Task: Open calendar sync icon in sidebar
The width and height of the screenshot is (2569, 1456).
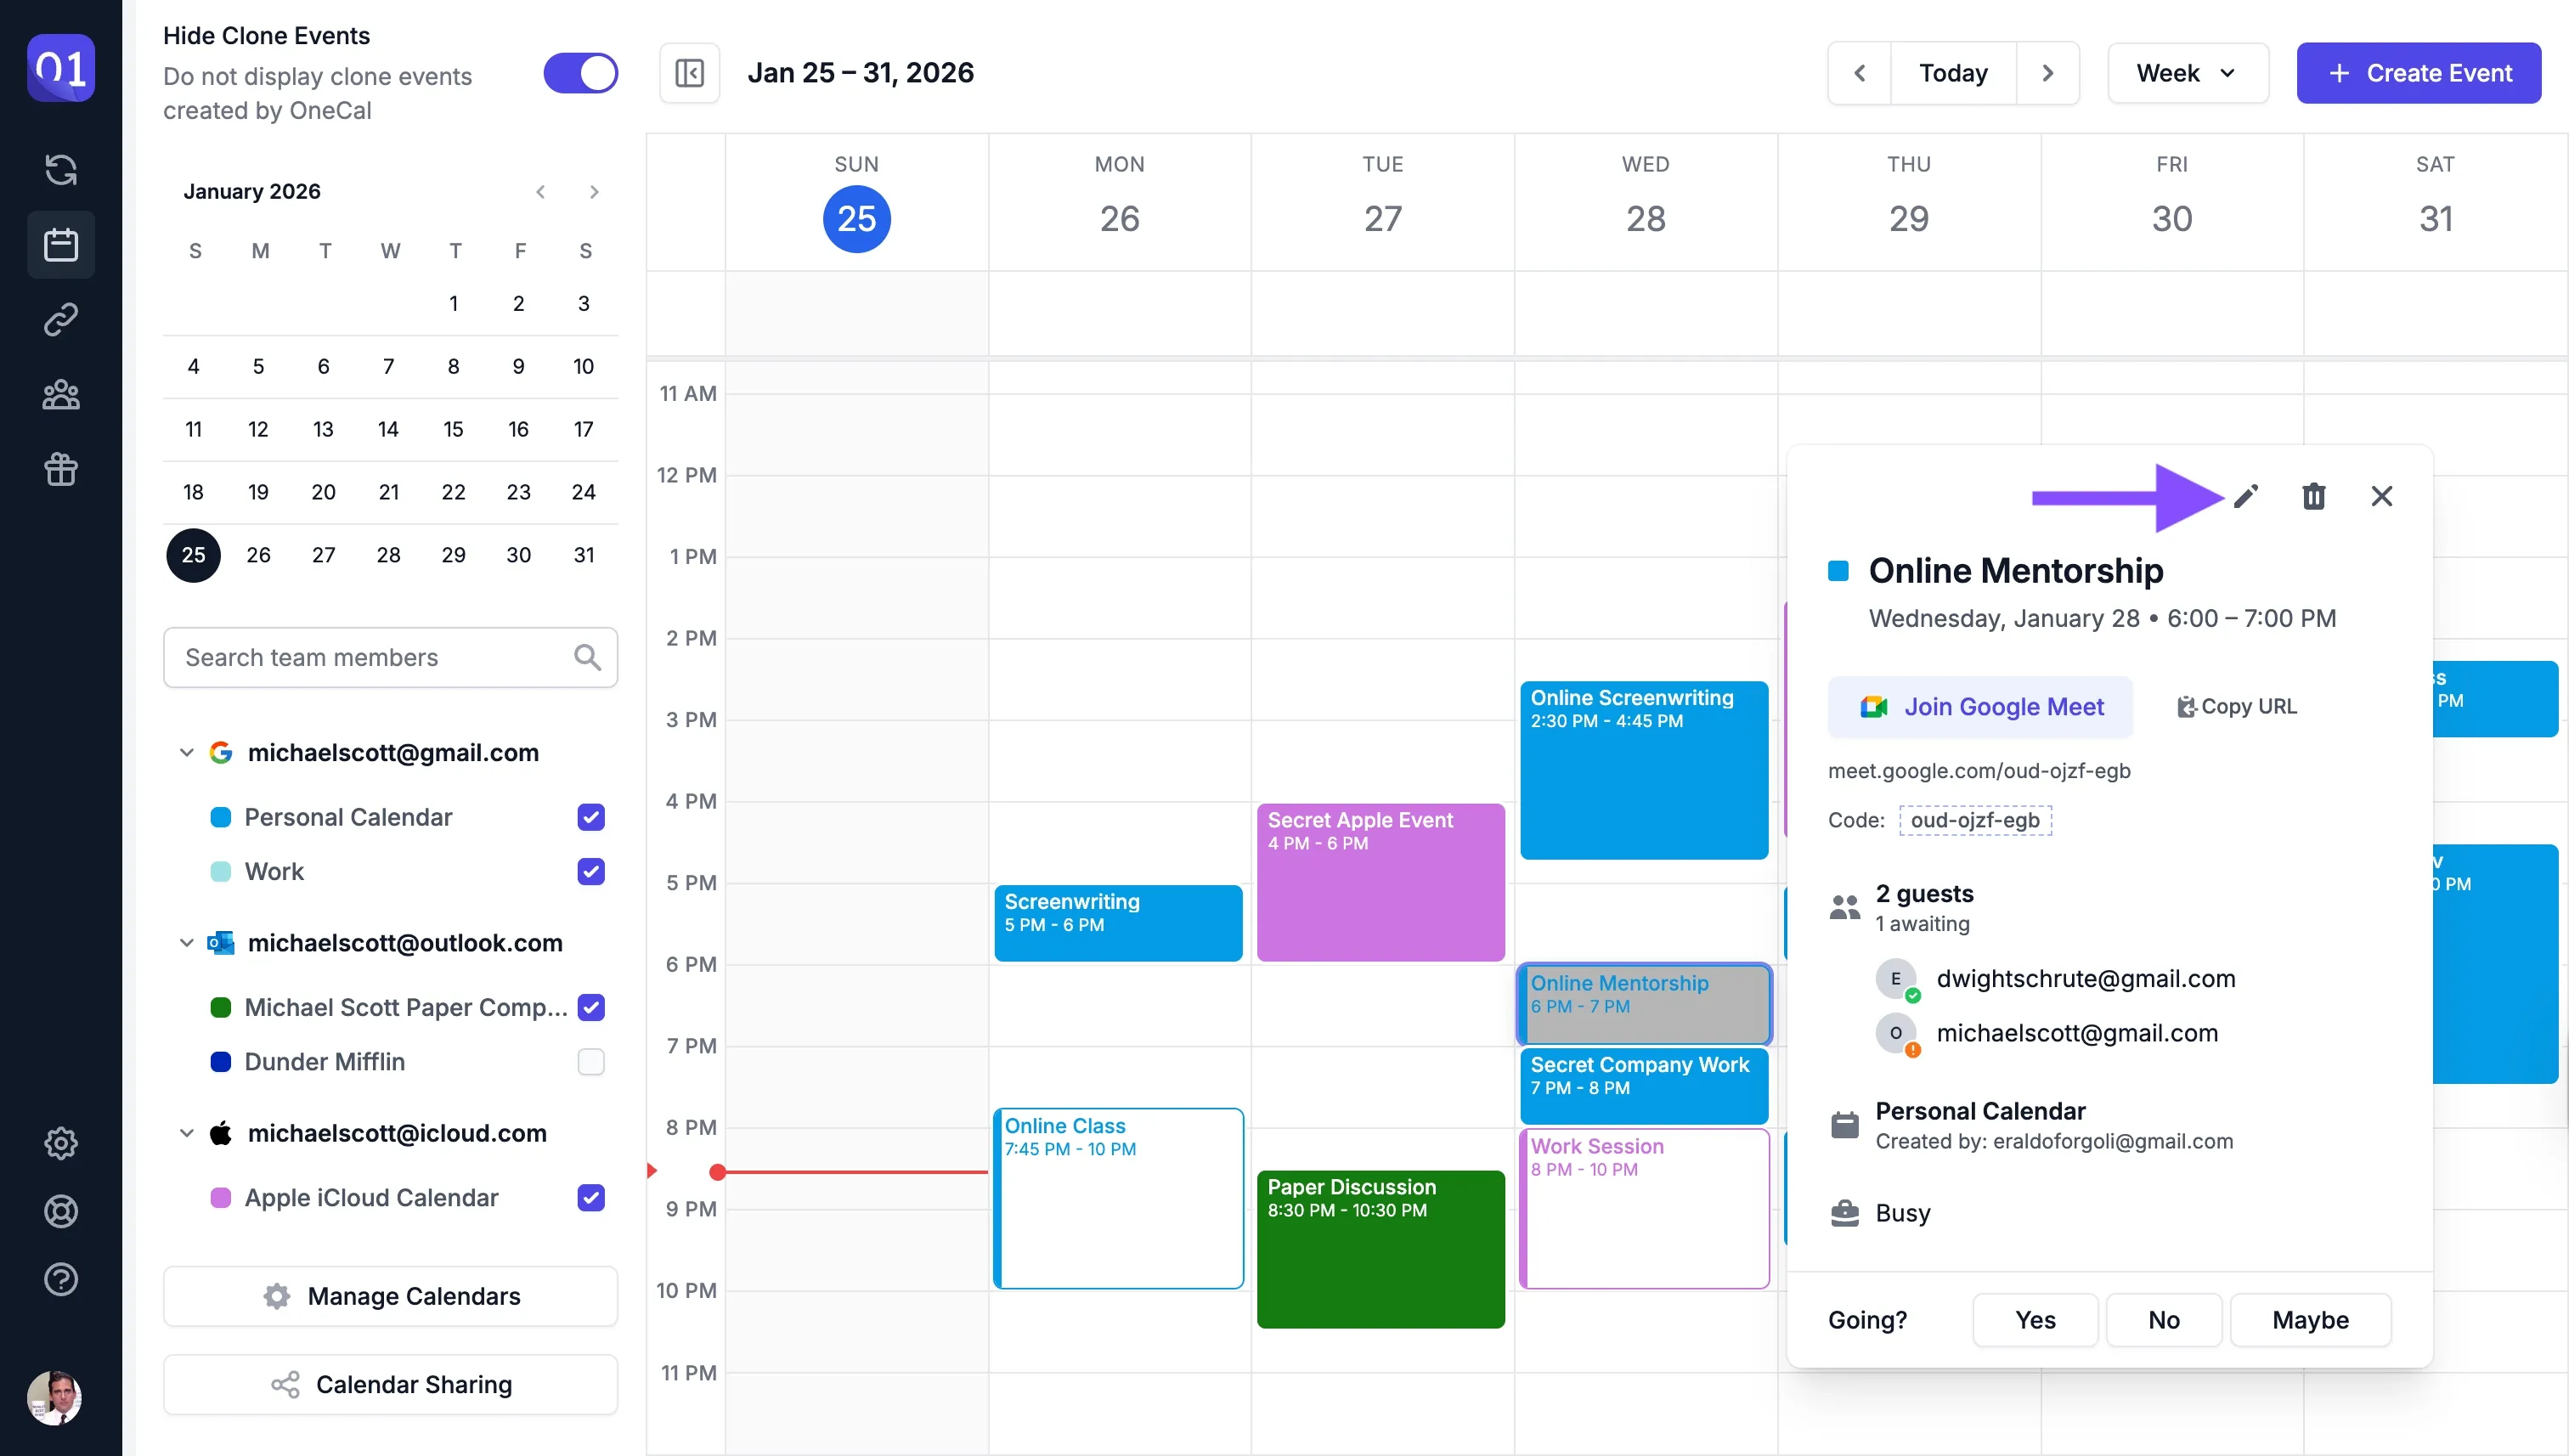Action: 61,169
